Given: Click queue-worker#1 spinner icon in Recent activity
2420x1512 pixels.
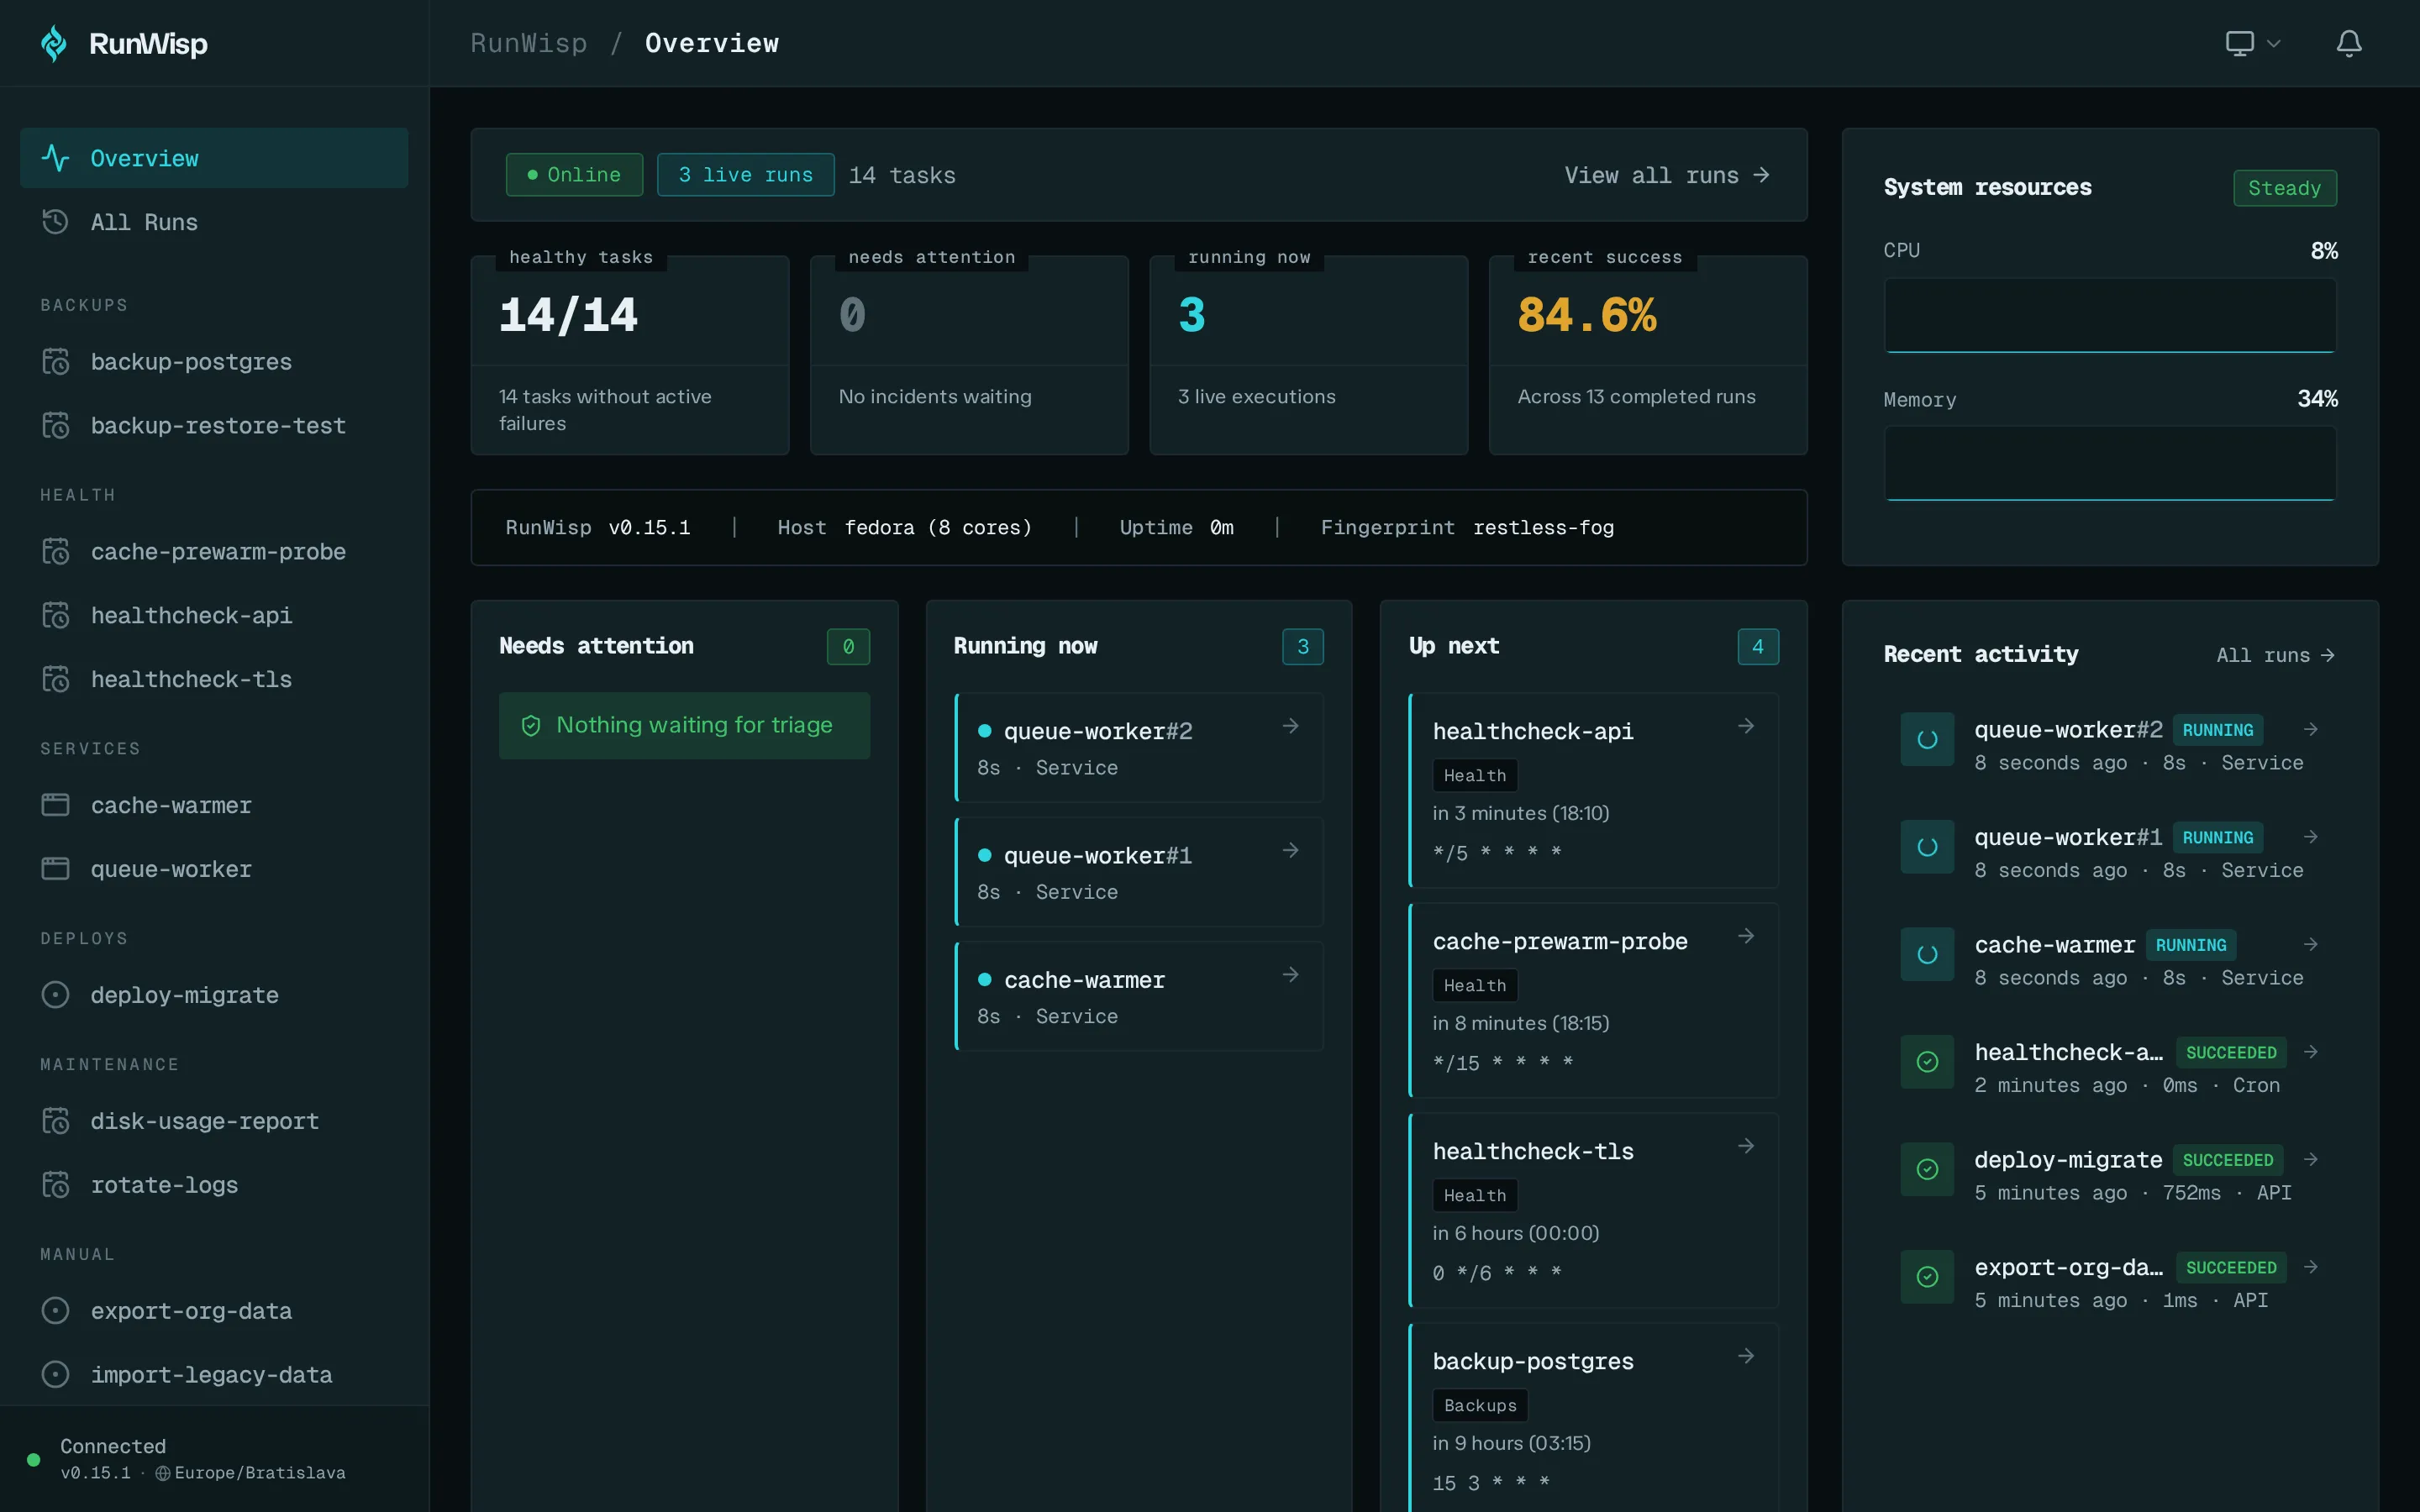Looking at the screenshot, I should click(x=1927, y=847).
